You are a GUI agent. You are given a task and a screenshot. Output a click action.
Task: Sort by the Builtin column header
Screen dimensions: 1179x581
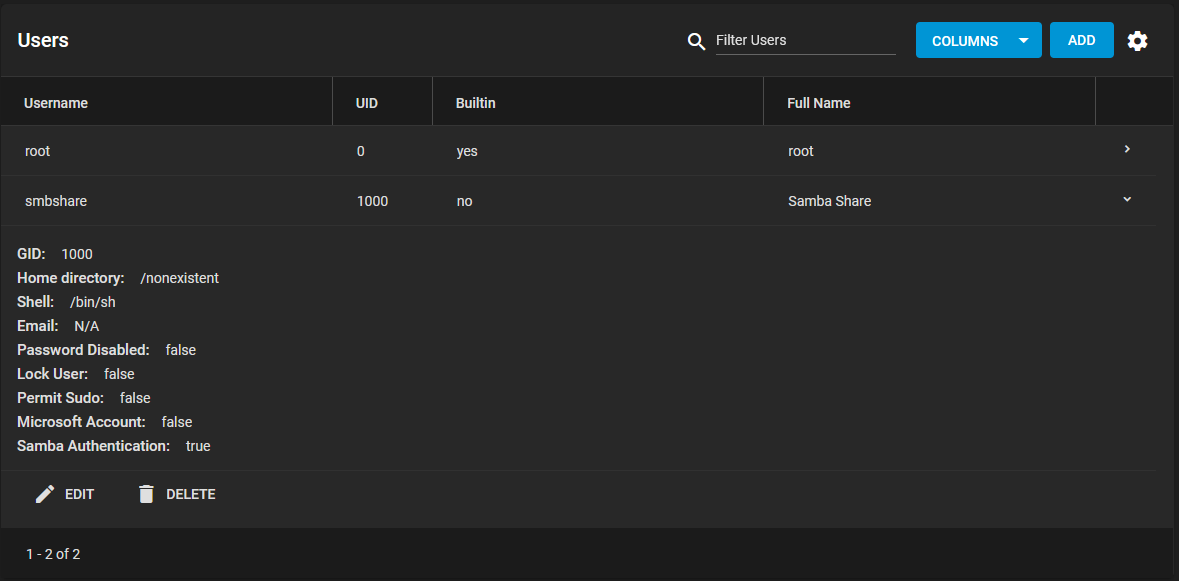(x=475, y=103)
